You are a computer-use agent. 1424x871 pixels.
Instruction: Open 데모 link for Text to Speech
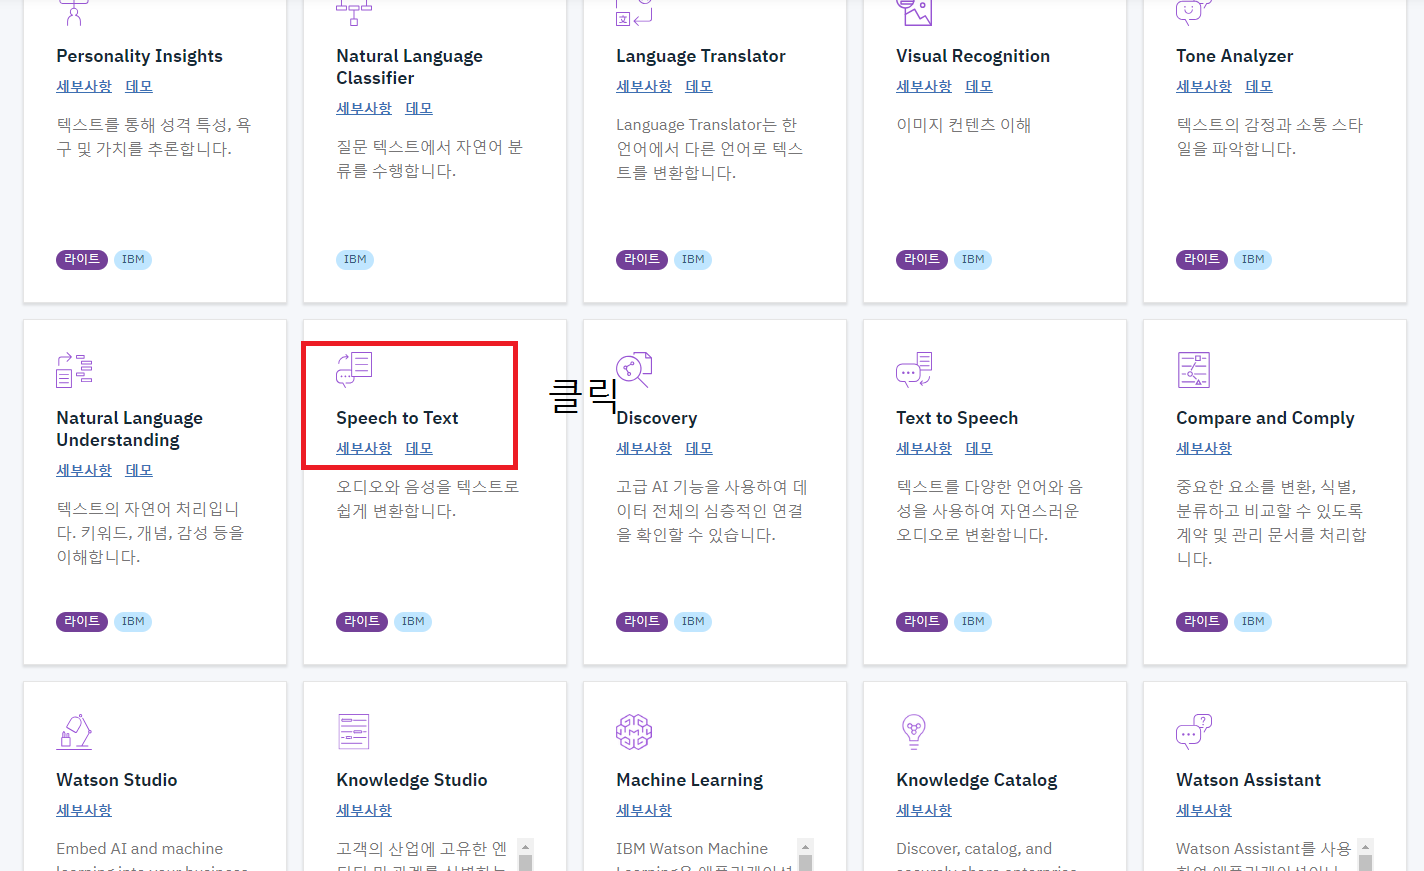coord(979,449)
